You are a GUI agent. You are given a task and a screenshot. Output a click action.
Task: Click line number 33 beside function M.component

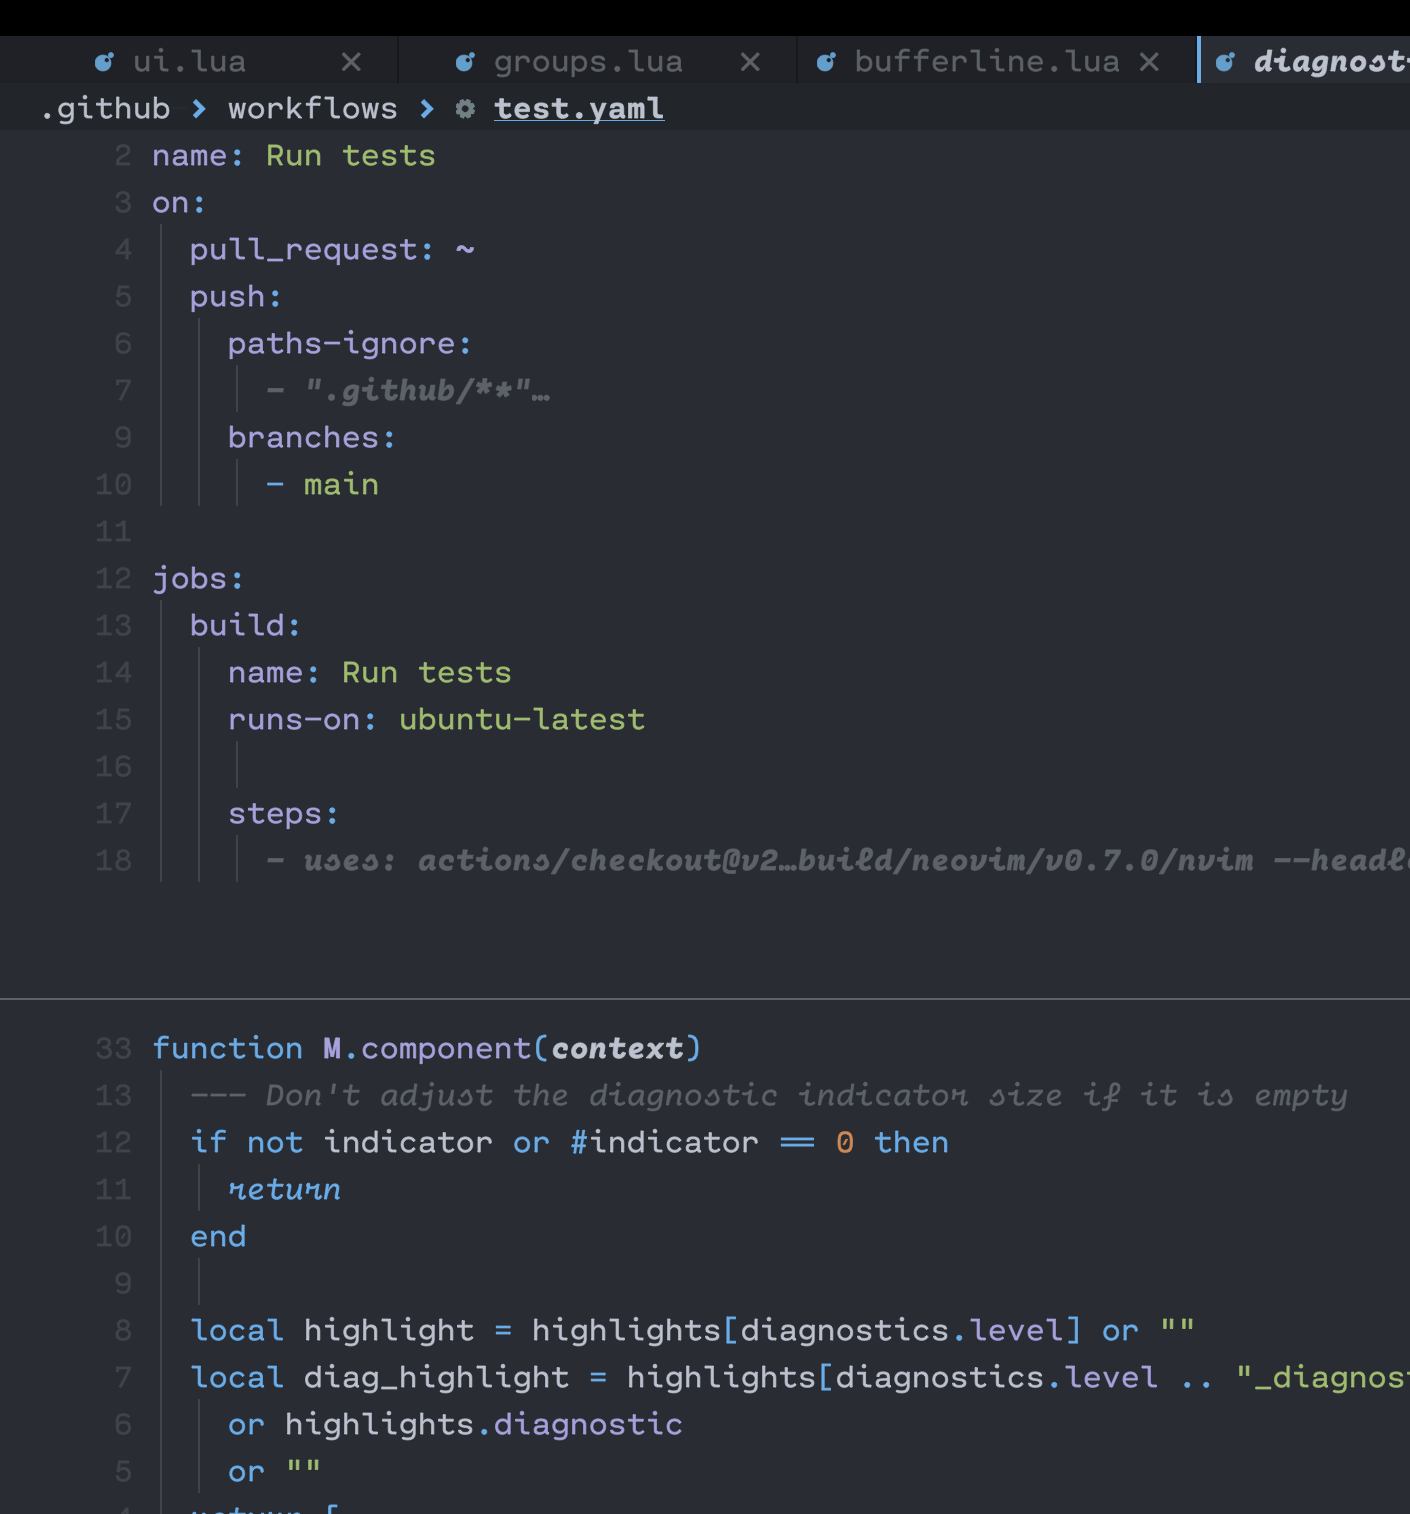click(113, 1048)
